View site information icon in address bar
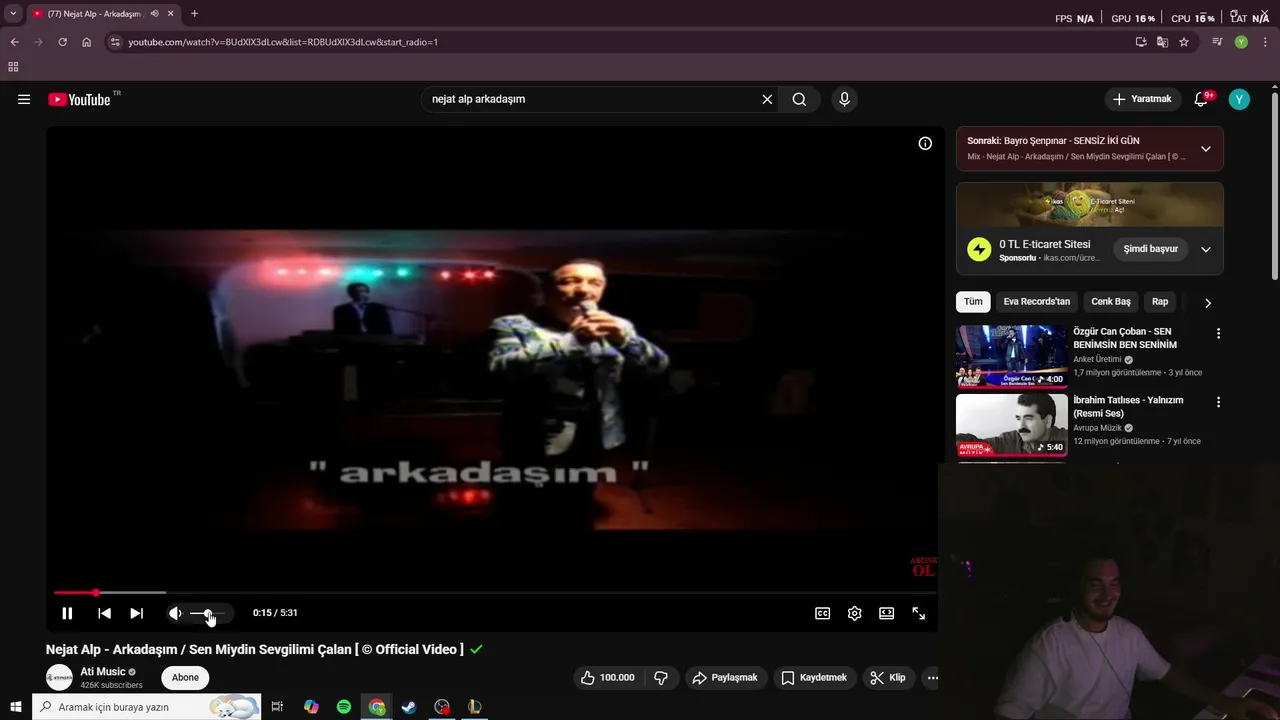Image resolution: width=1280 pixels, height=720 pixels. (115, 42)
